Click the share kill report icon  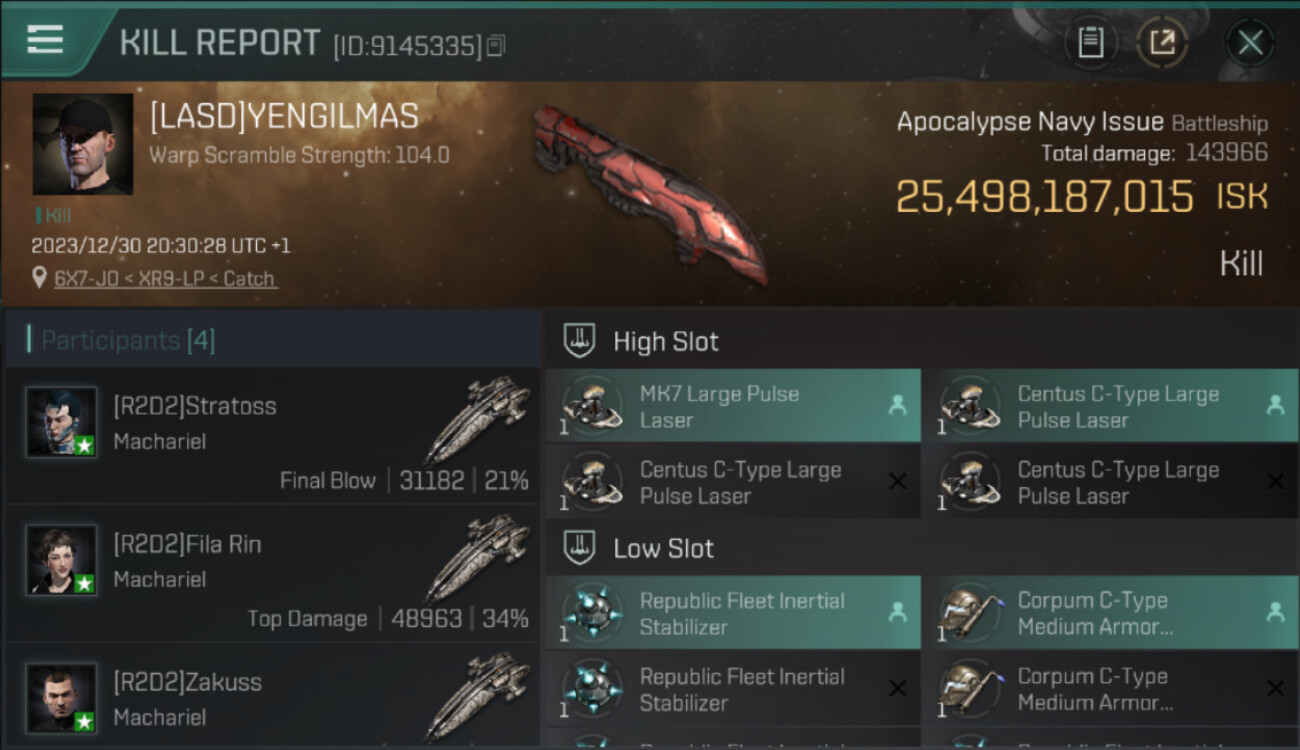1162,42
